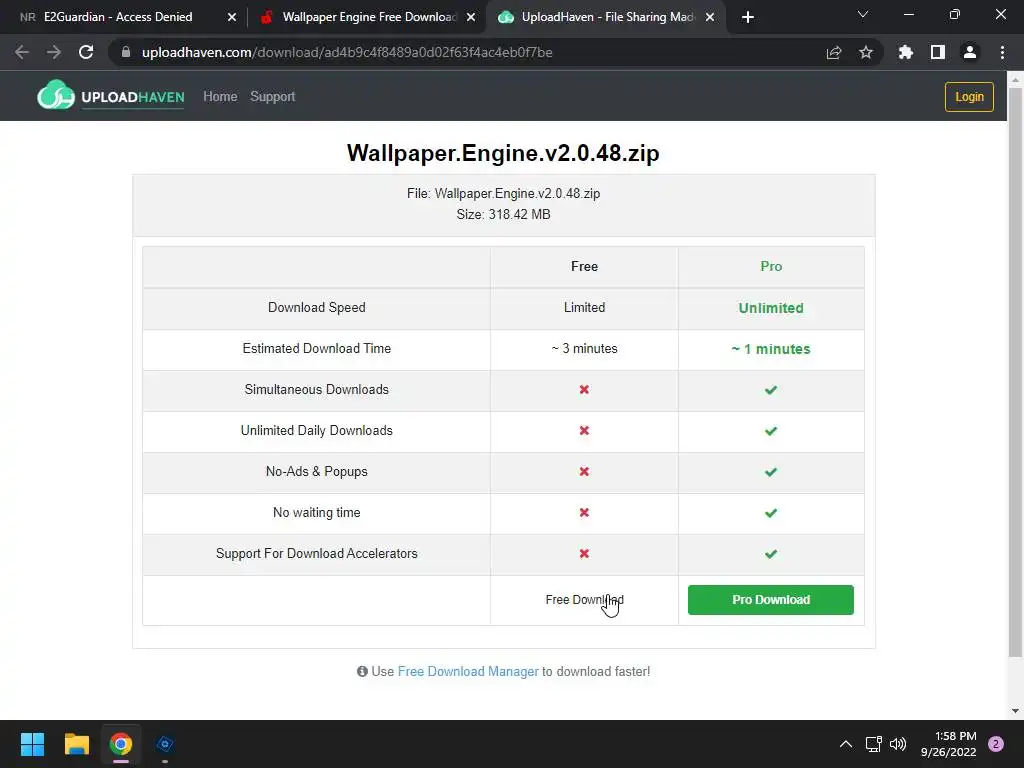The width and height of the screenshot is (1024, 768).
Task: Close the E2Guardian Access Denied tab
Action: 232,17
